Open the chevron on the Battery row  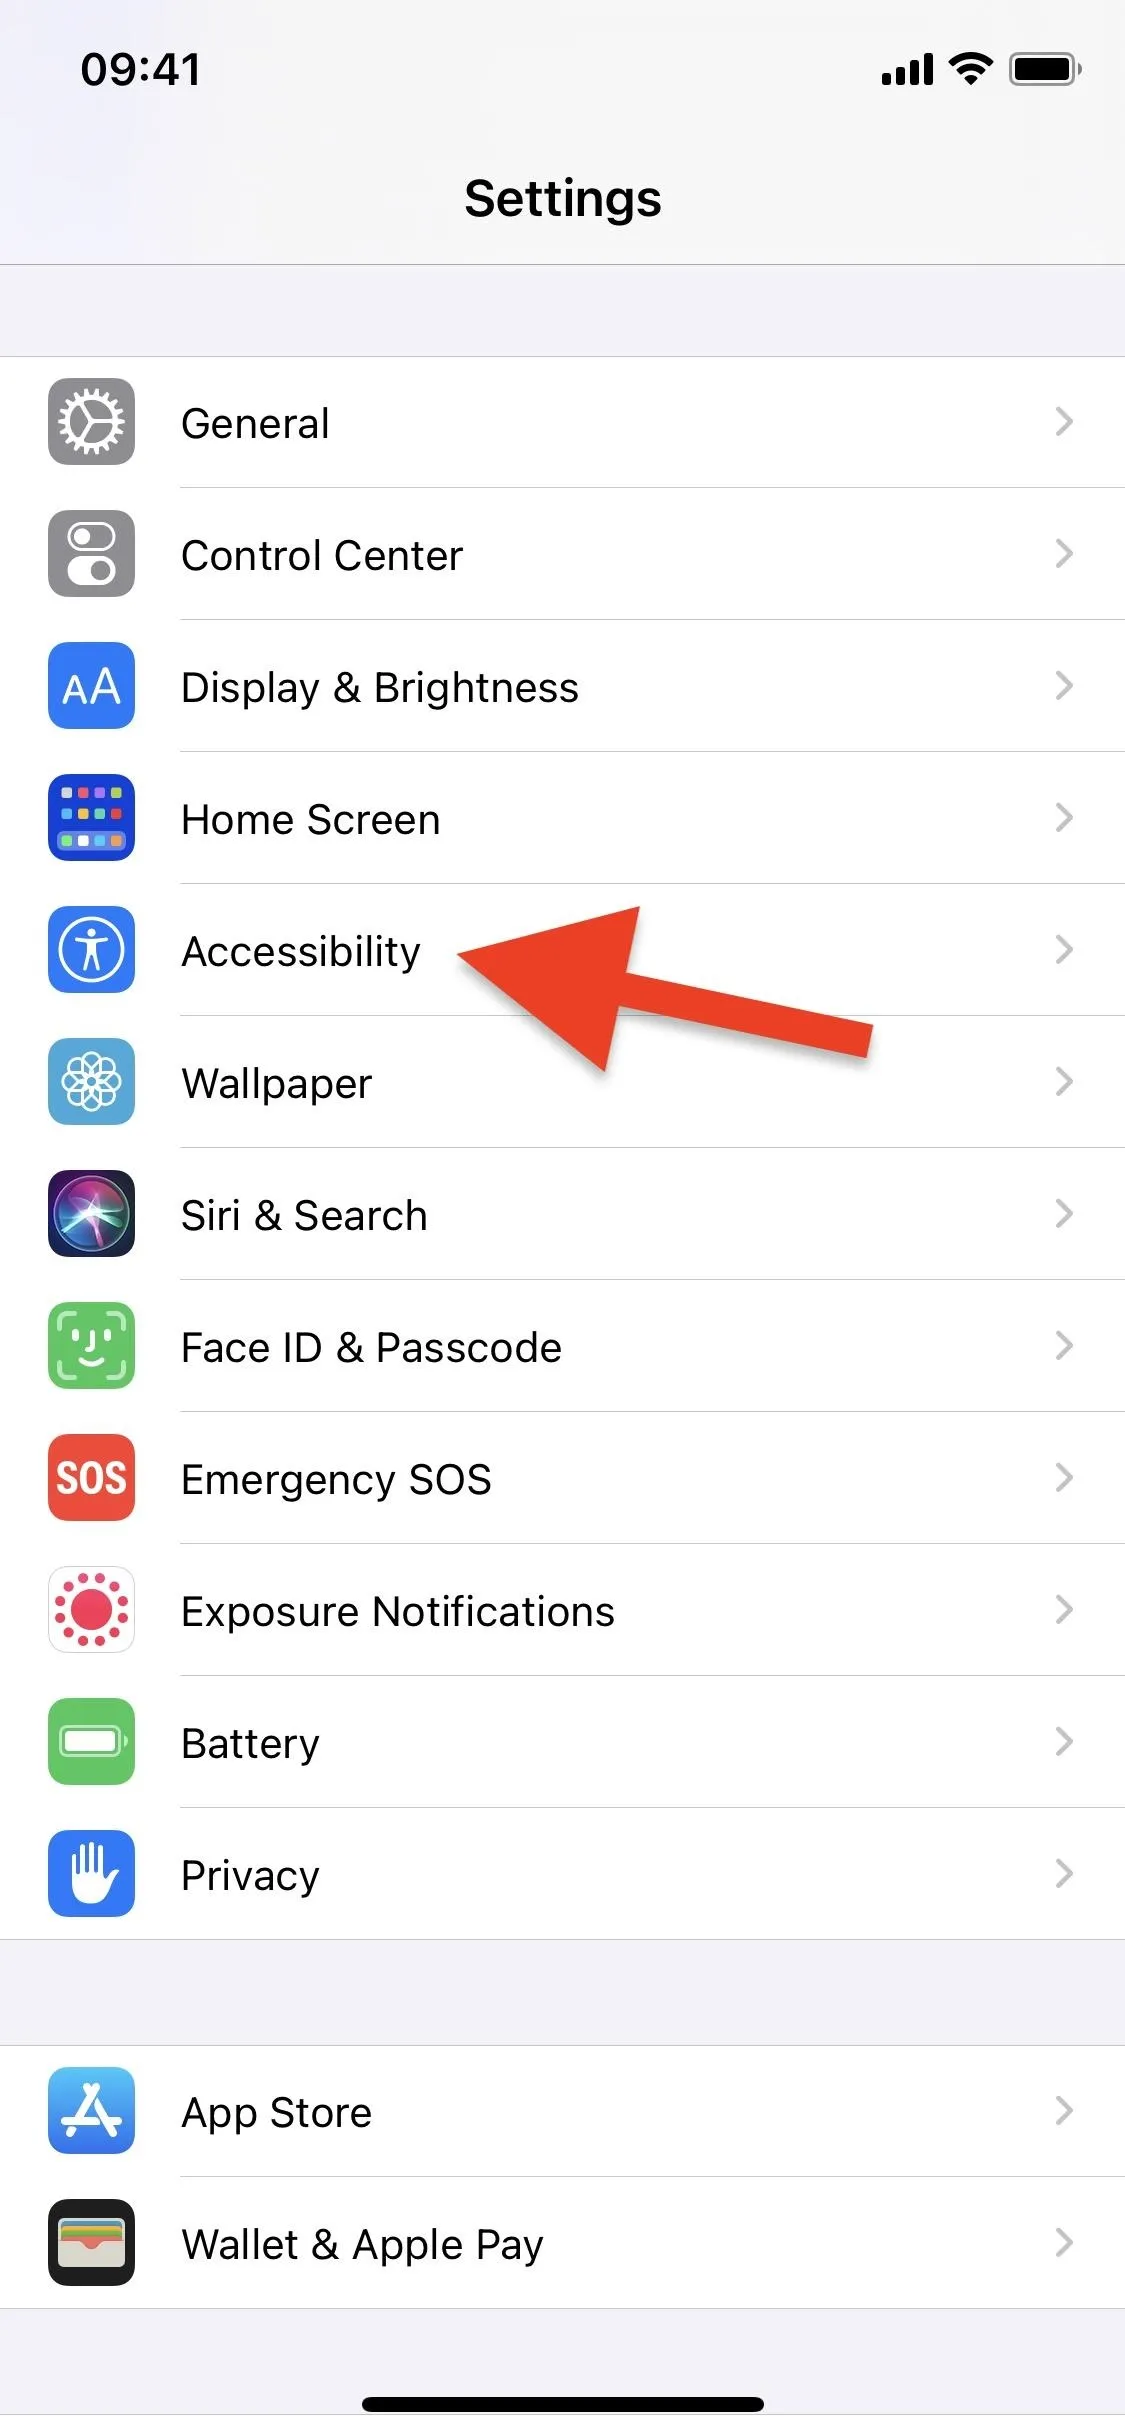1064,1742
